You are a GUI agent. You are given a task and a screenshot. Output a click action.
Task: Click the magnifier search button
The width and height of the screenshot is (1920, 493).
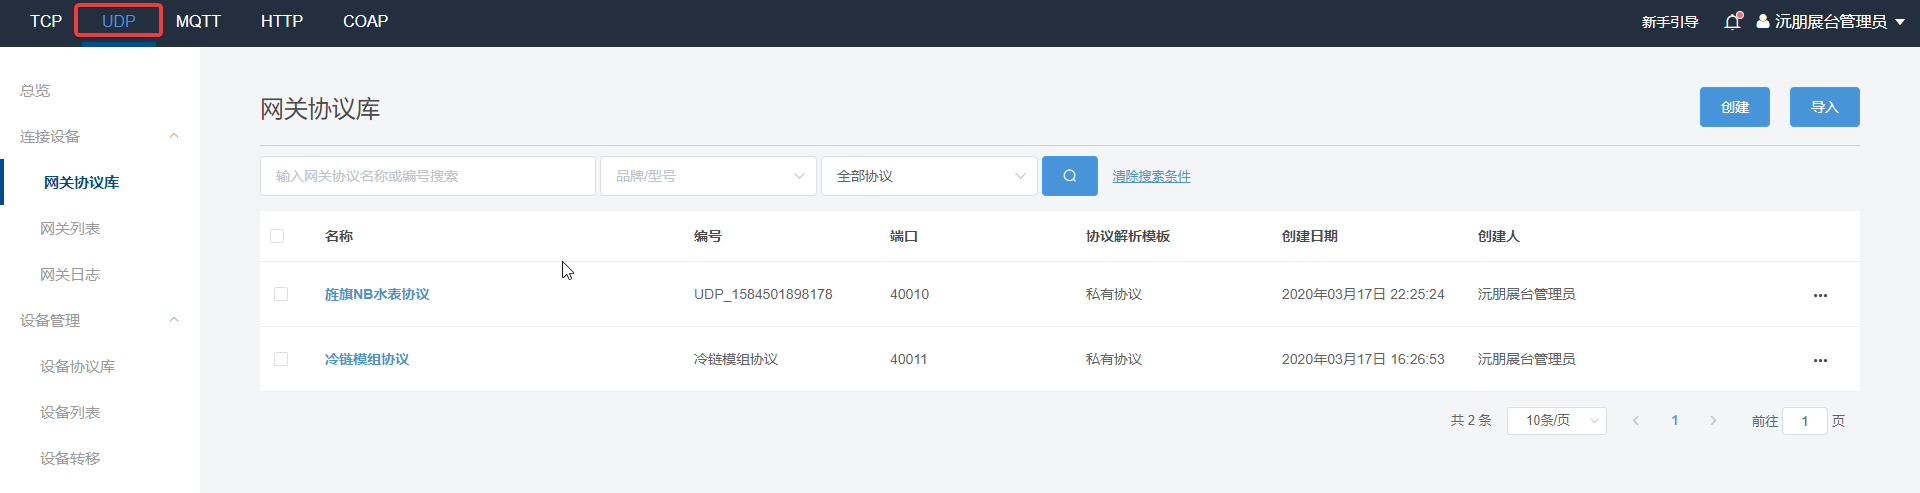click(1069, 176)
